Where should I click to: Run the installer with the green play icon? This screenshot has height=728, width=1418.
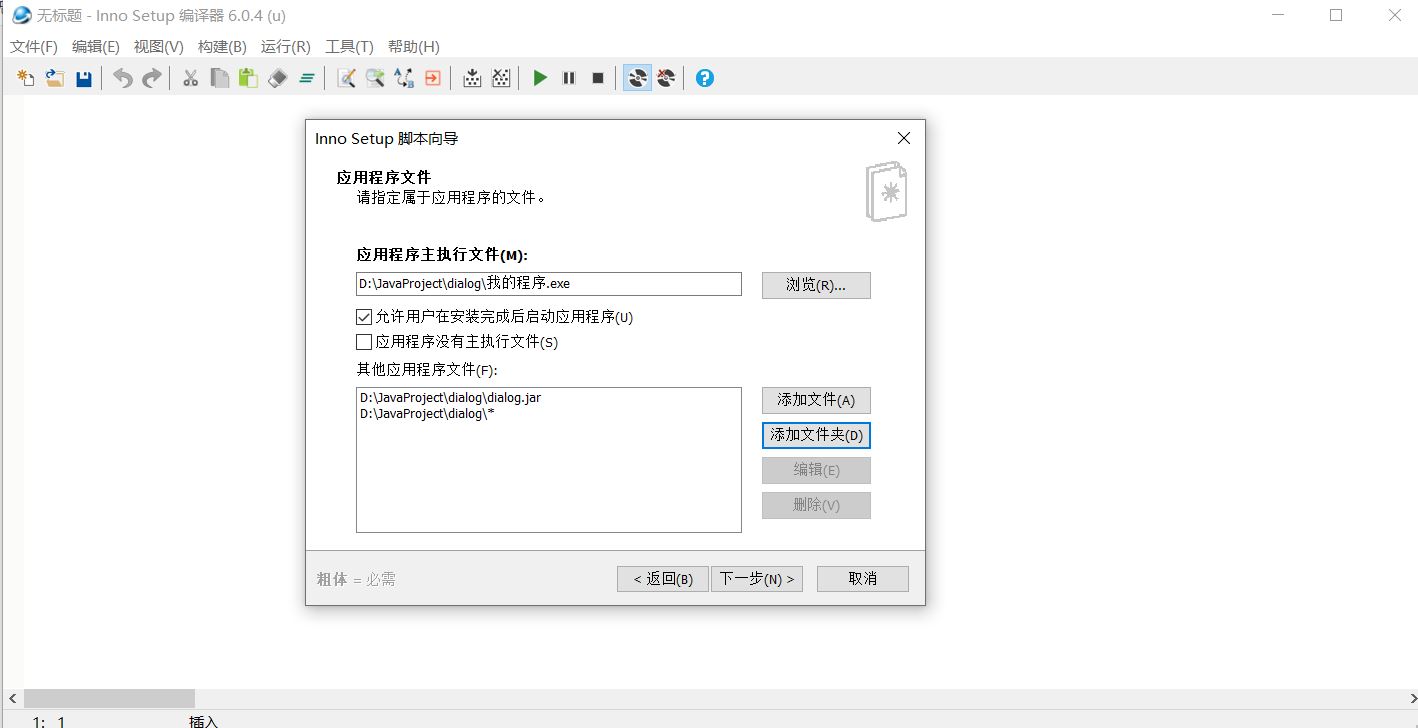pyautogui.click(x=540, y=78)
